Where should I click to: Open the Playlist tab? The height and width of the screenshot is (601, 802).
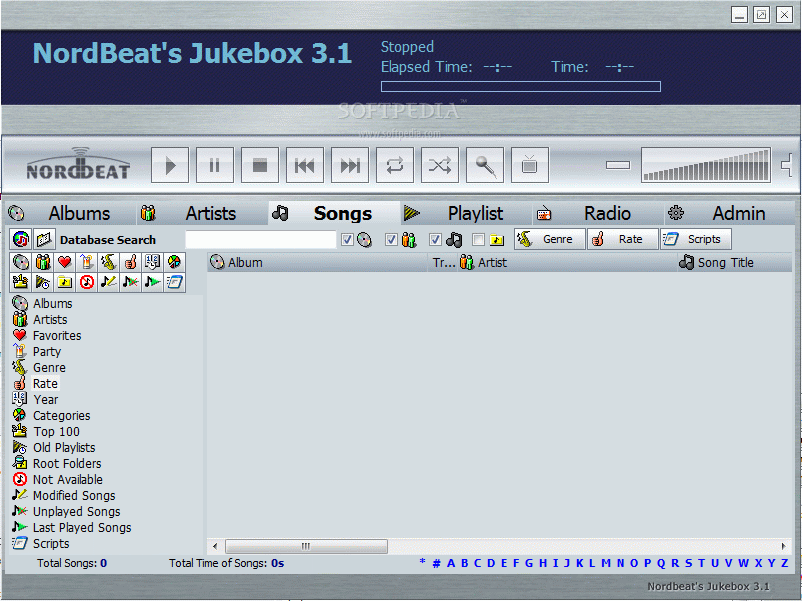[466, 213]
